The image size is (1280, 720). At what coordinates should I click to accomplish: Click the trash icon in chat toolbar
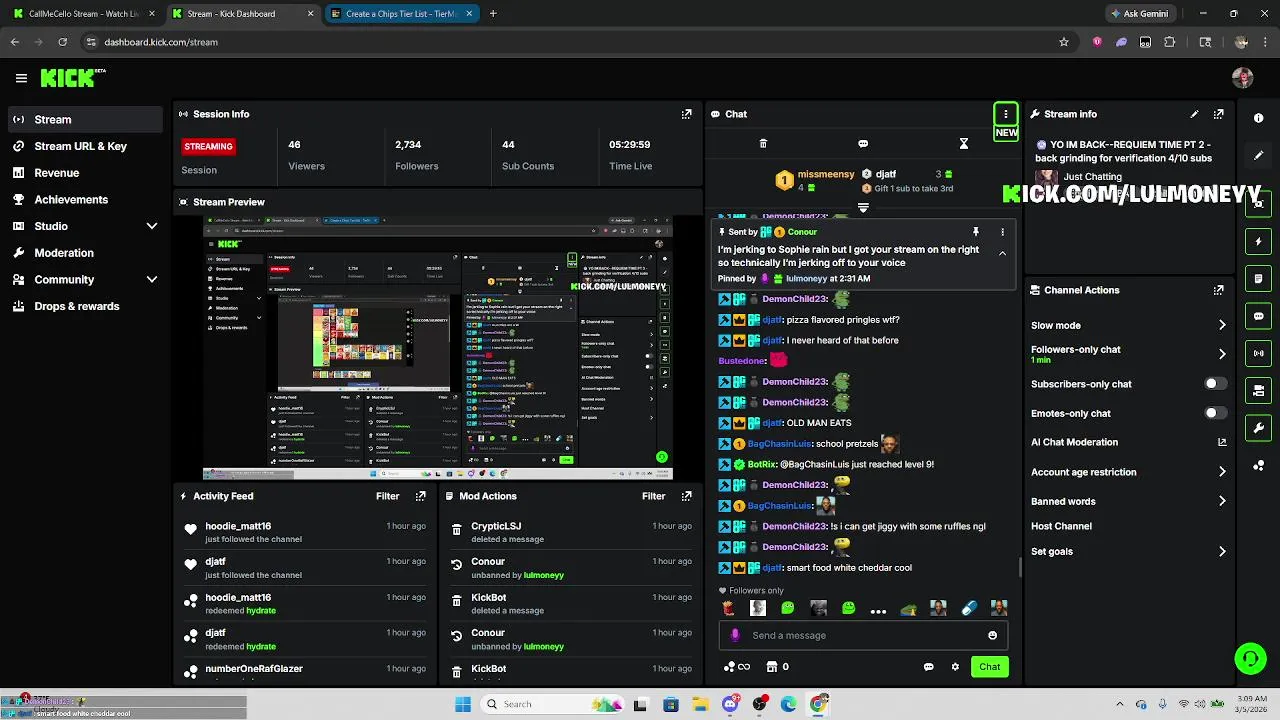coord(763,144)
